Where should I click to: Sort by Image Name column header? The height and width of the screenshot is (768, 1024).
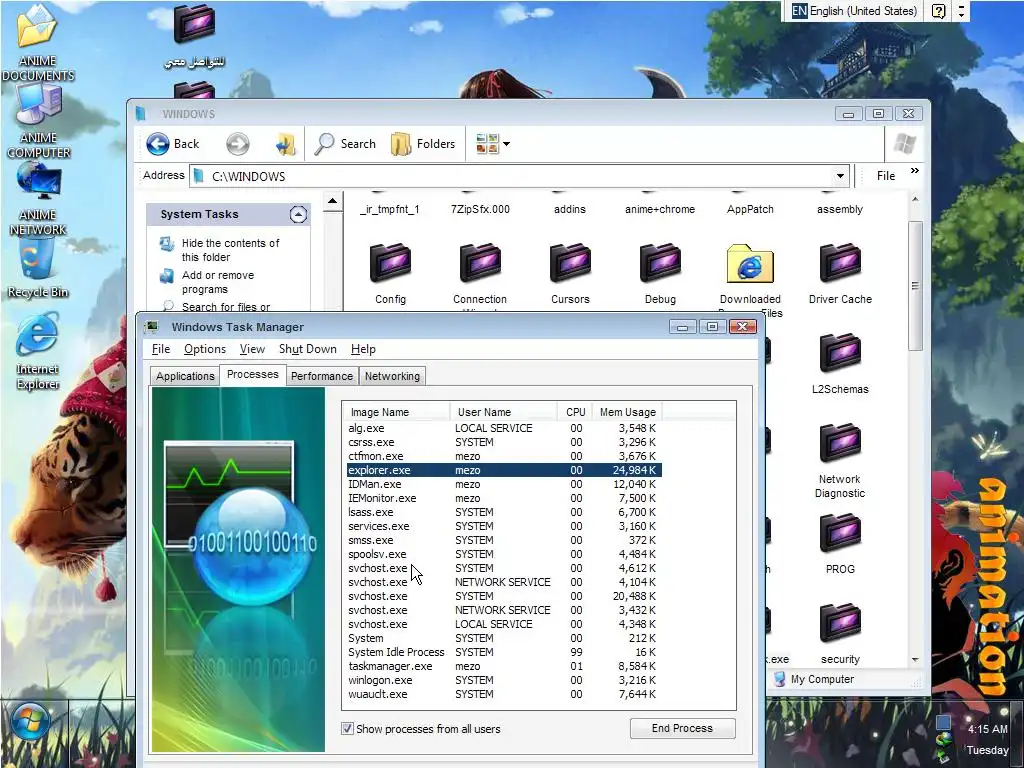click(x=396, y=412)
